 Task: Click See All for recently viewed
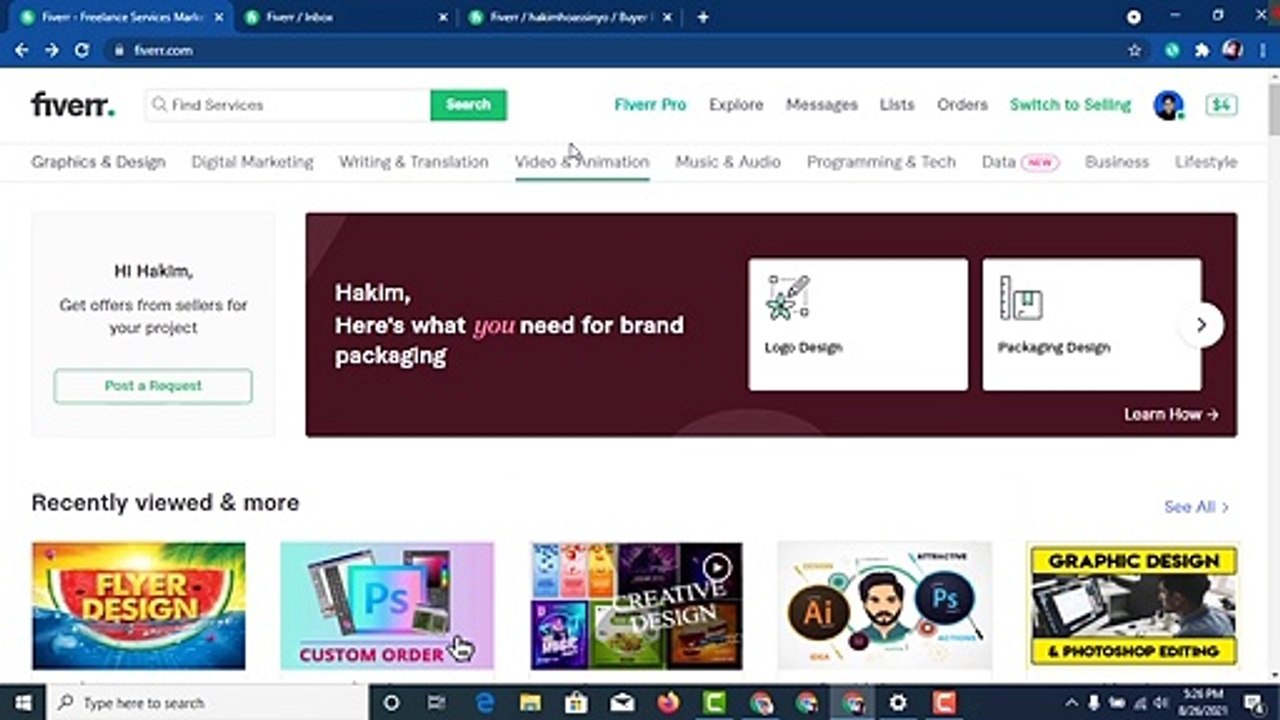tap(1197, 507)
